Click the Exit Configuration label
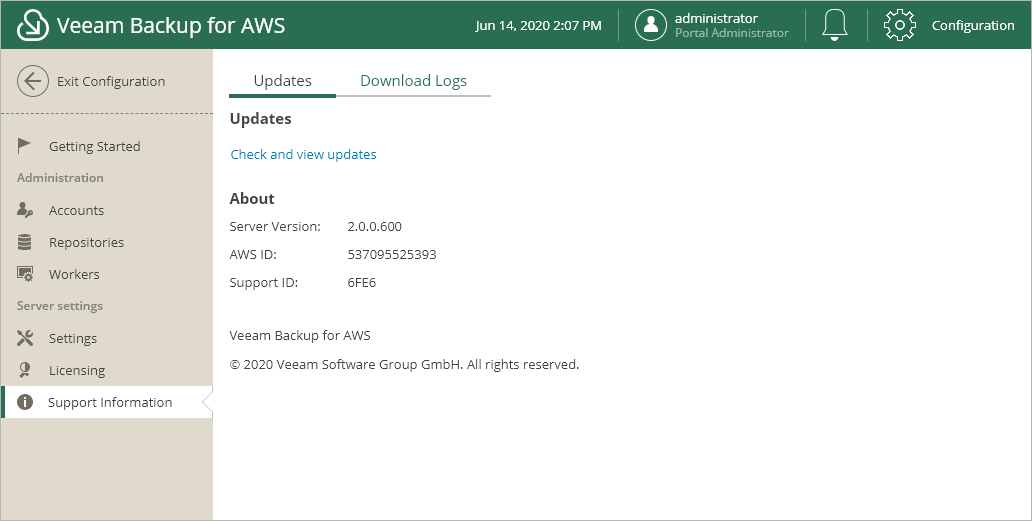1032x521 pixels. click(111, 82)
